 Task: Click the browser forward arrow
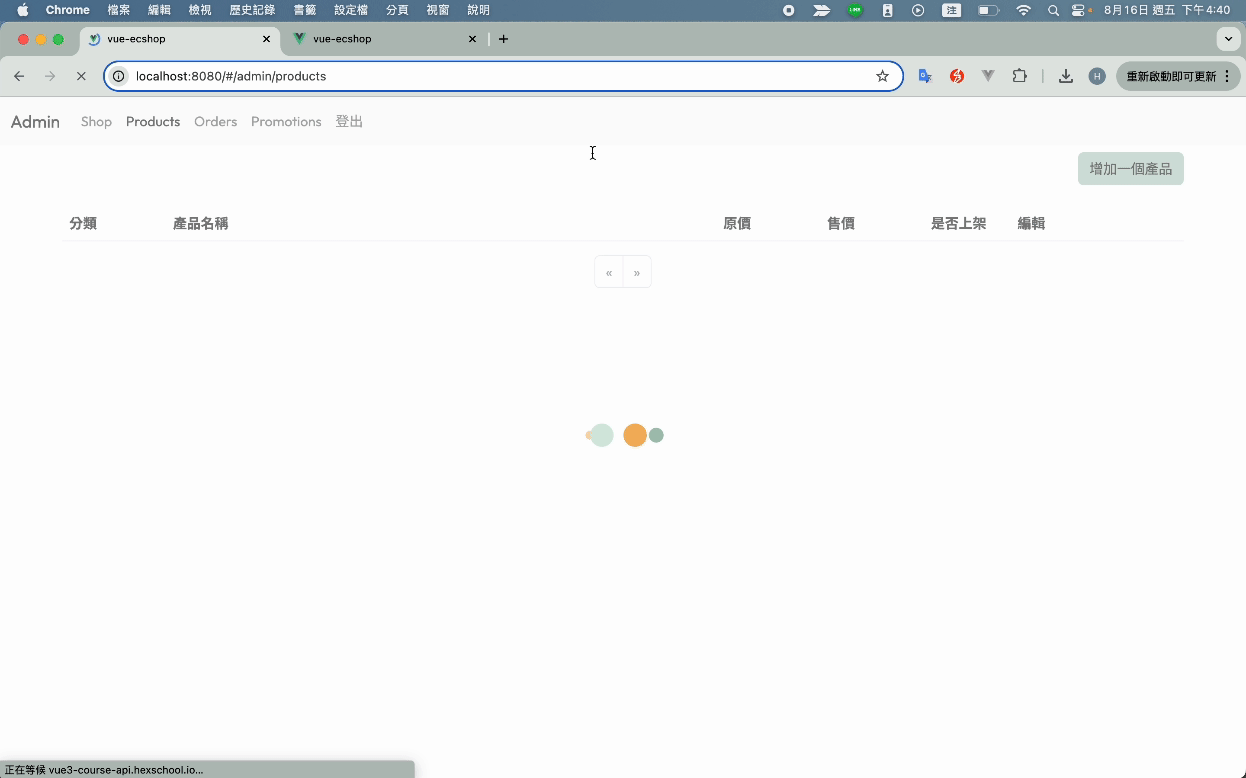coord(50,76)
